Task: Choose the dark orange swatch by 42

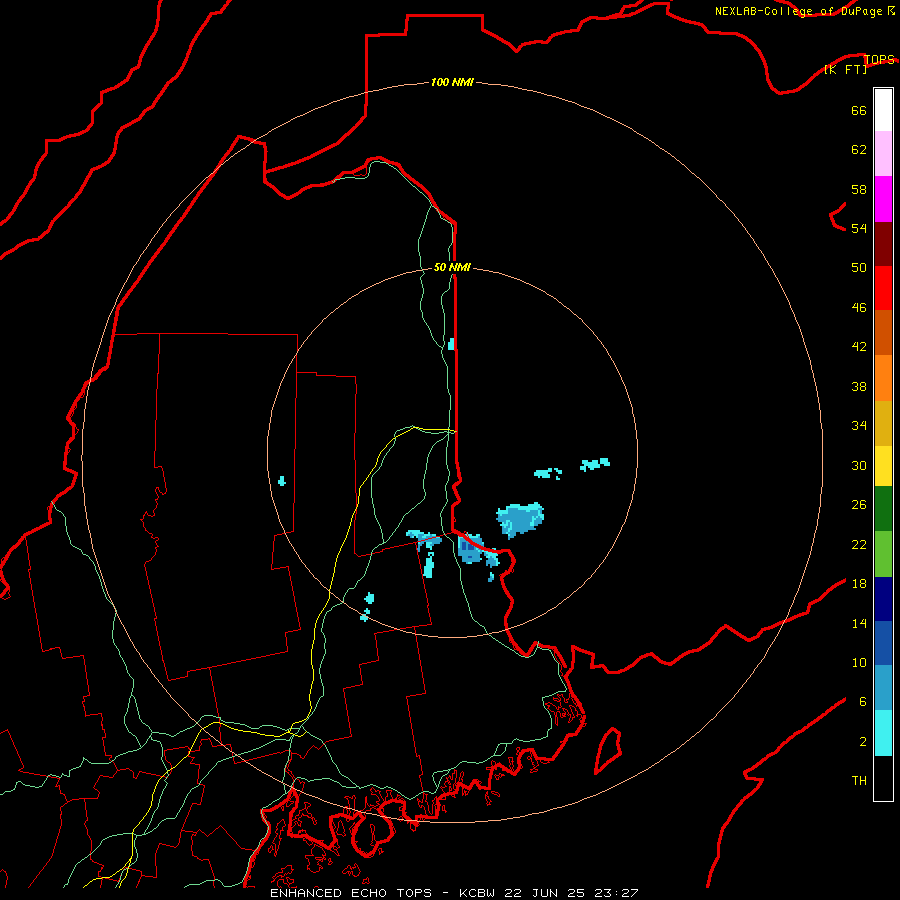Action: [883, 332]
